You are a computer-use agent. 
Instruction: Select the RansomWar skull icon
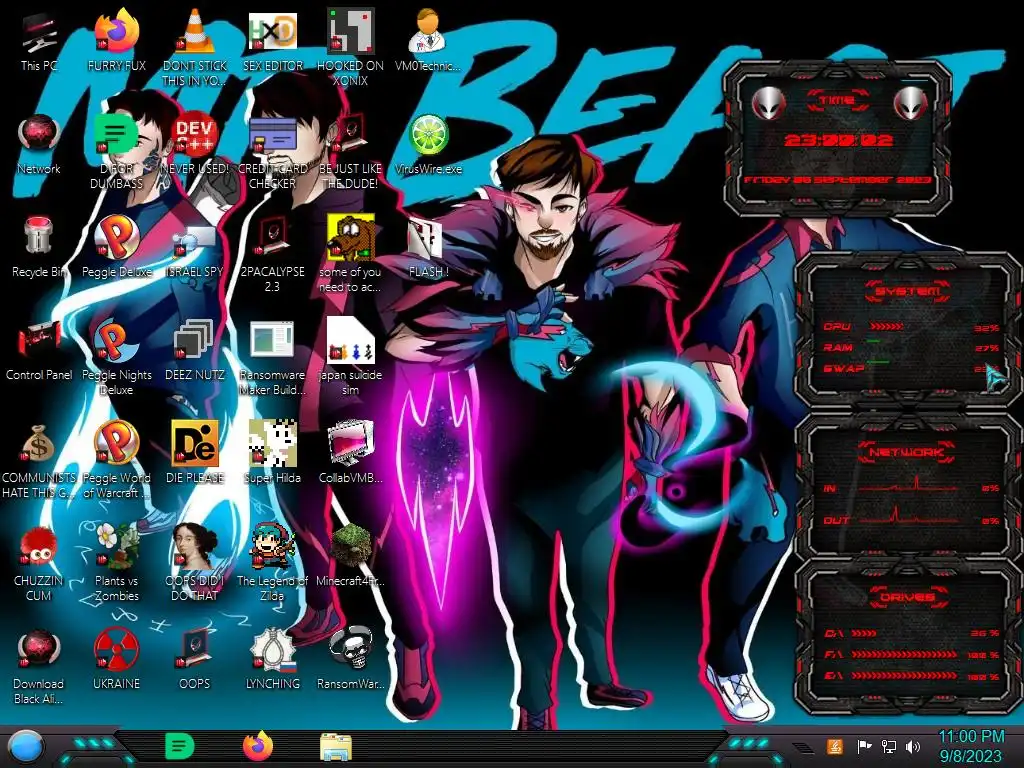(x=350, y=648)
